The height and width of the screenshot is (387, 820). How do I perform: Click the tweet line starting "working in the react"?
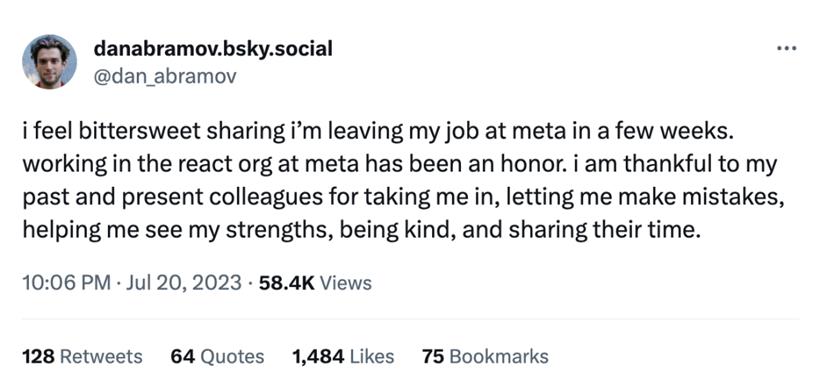[400, 165]
